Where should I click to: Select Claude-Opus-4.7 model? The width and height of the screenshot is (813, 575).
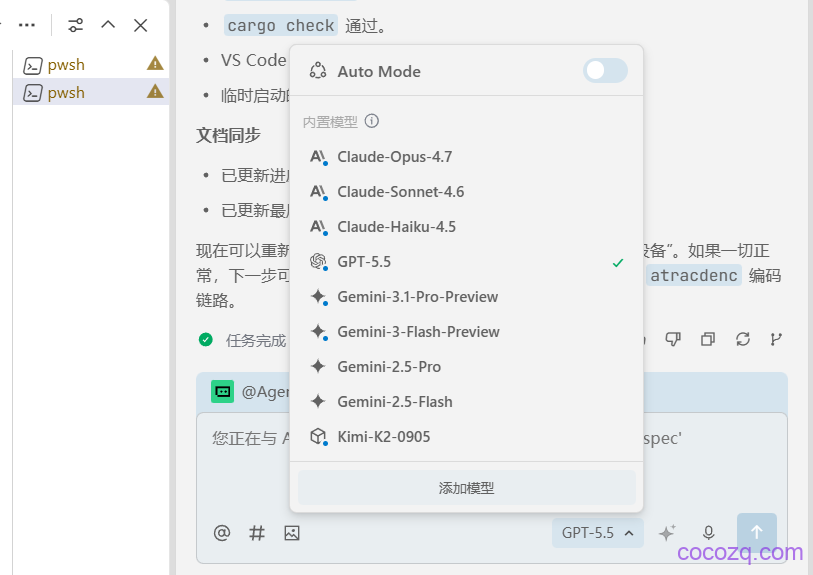point(466,157)
